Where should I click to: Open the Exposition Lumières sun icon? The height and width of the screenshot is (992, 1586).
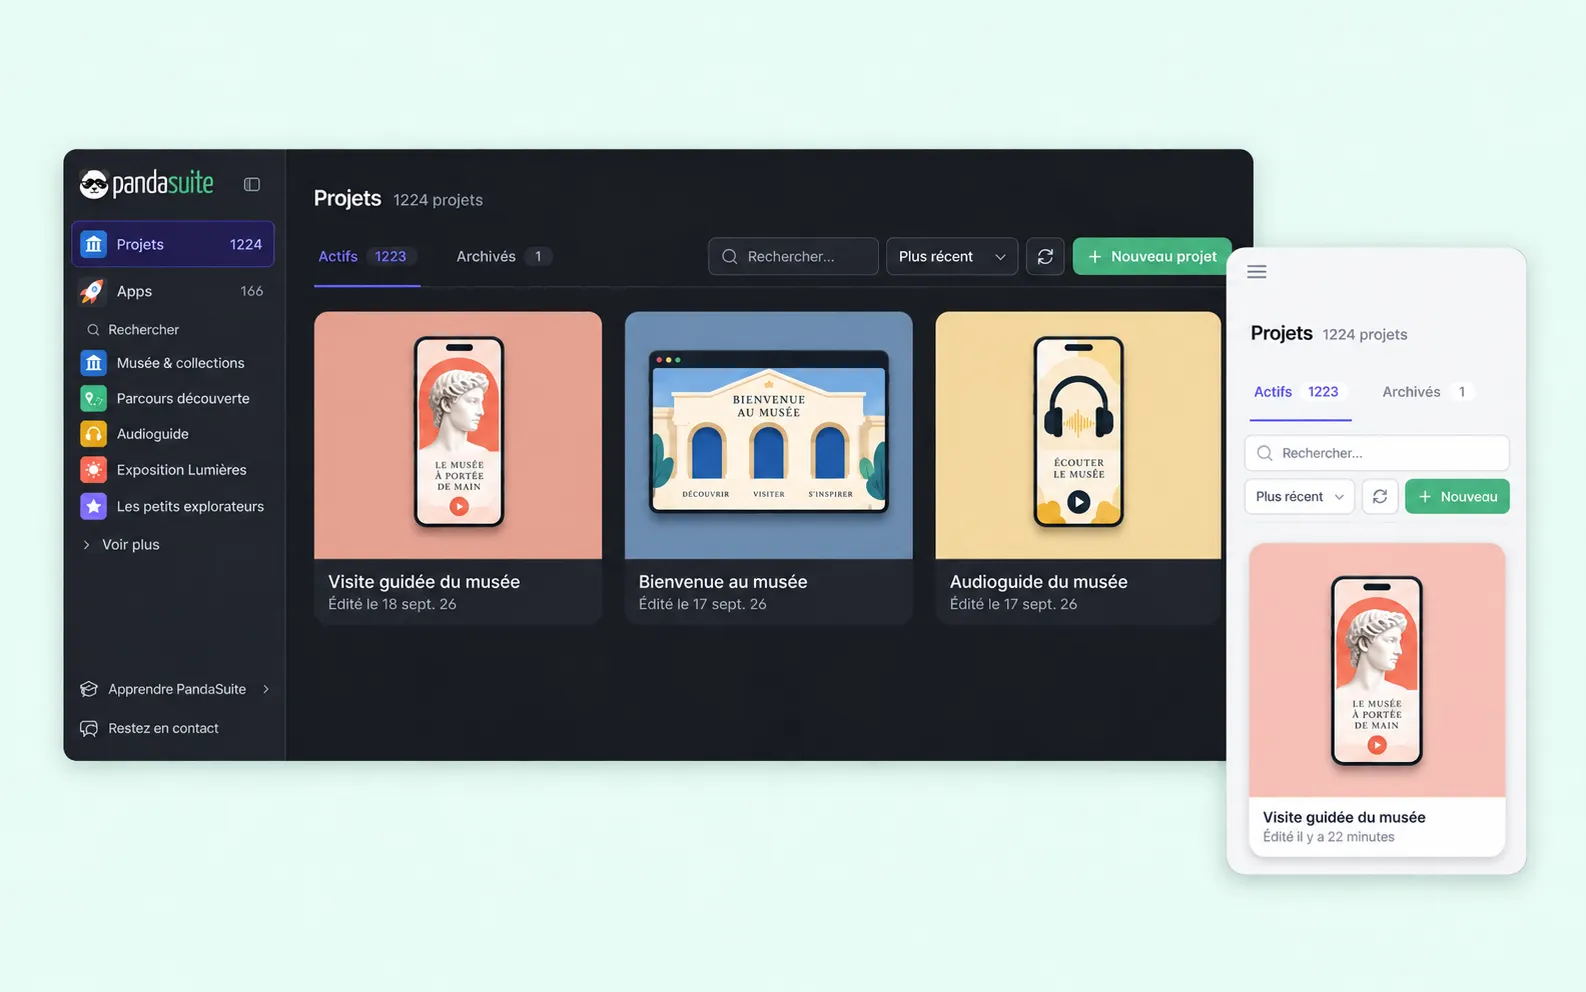click(x=93, y=470)
